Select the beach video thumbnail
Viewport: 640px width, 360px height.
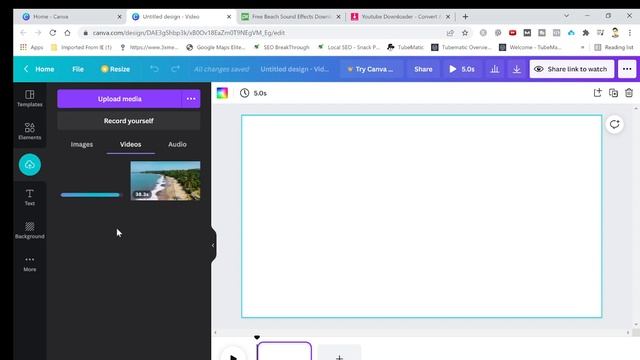tap(165, 180)
